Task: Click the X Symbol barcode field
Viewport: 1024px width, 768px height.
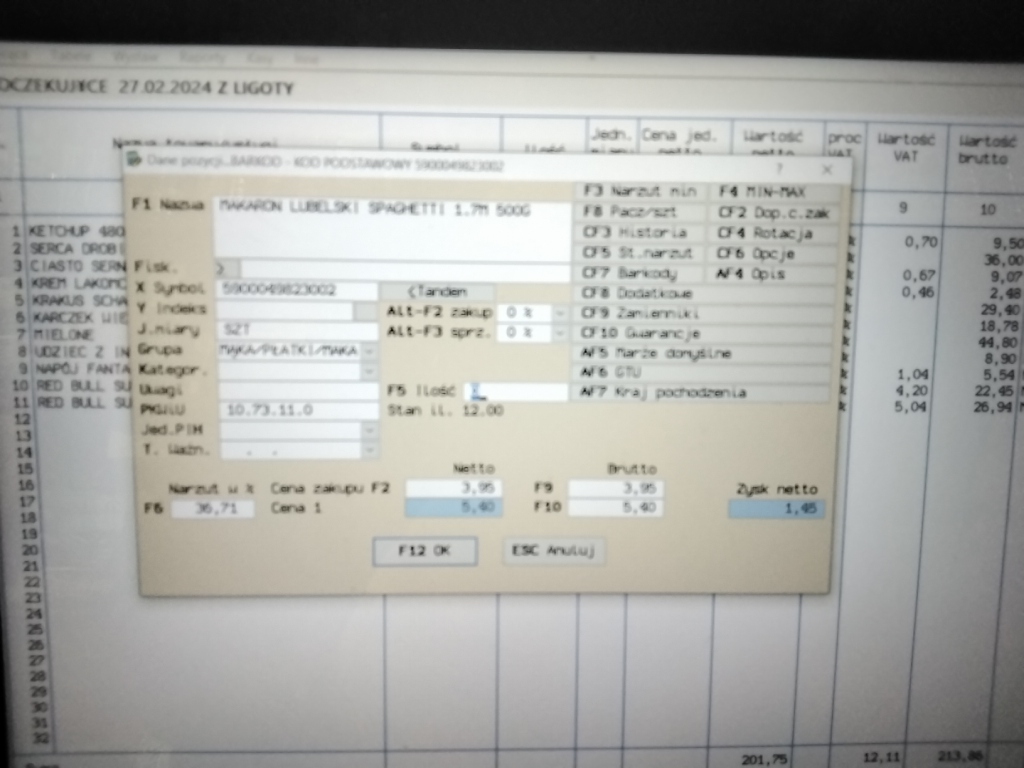Action: pyautogui.click(x=297, y=290)
